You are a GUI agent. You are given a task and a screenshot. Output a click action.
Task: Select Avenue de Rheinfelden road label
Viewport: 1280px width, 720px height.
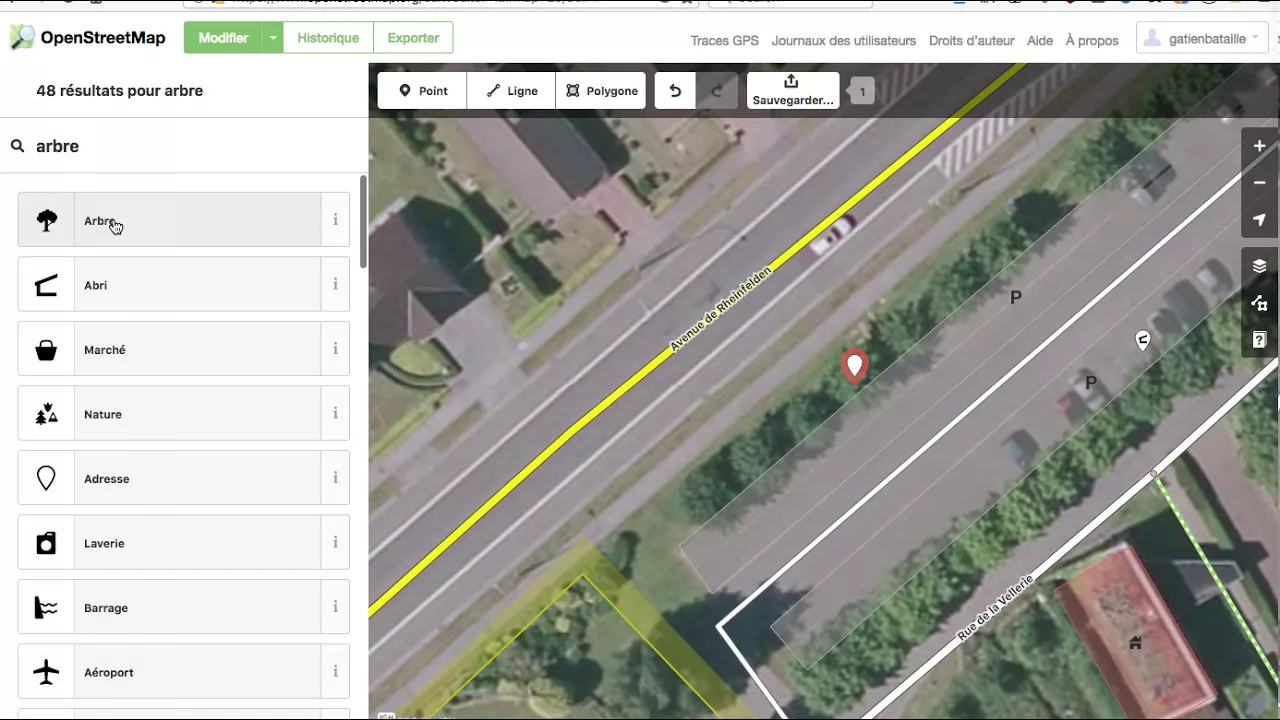pyautogui.click(x=721, y=308)
